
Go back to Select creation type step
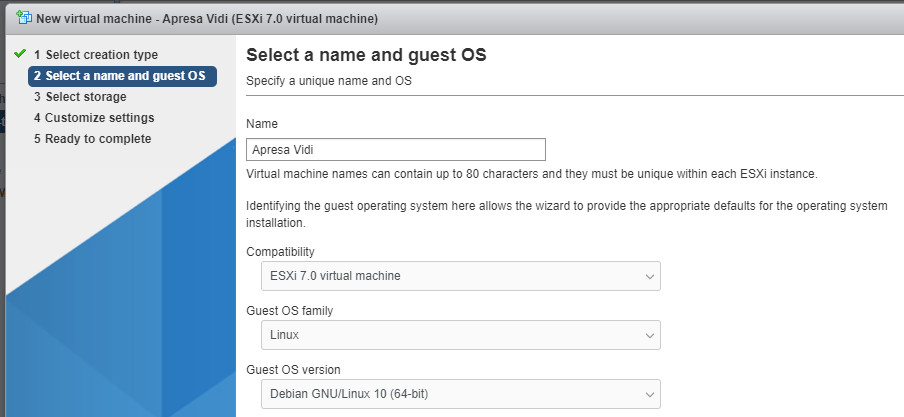point(96,55)
